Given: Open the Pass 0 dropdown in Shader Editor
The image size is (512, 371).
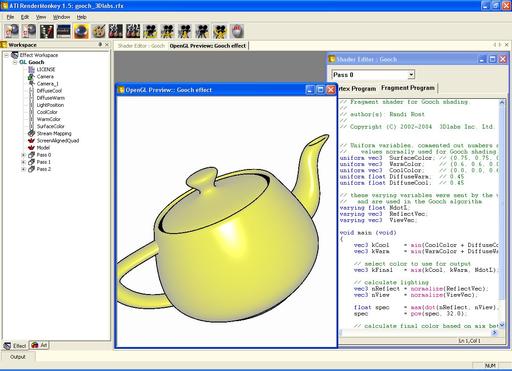Looking at the screenshot, I should (412, 75).
